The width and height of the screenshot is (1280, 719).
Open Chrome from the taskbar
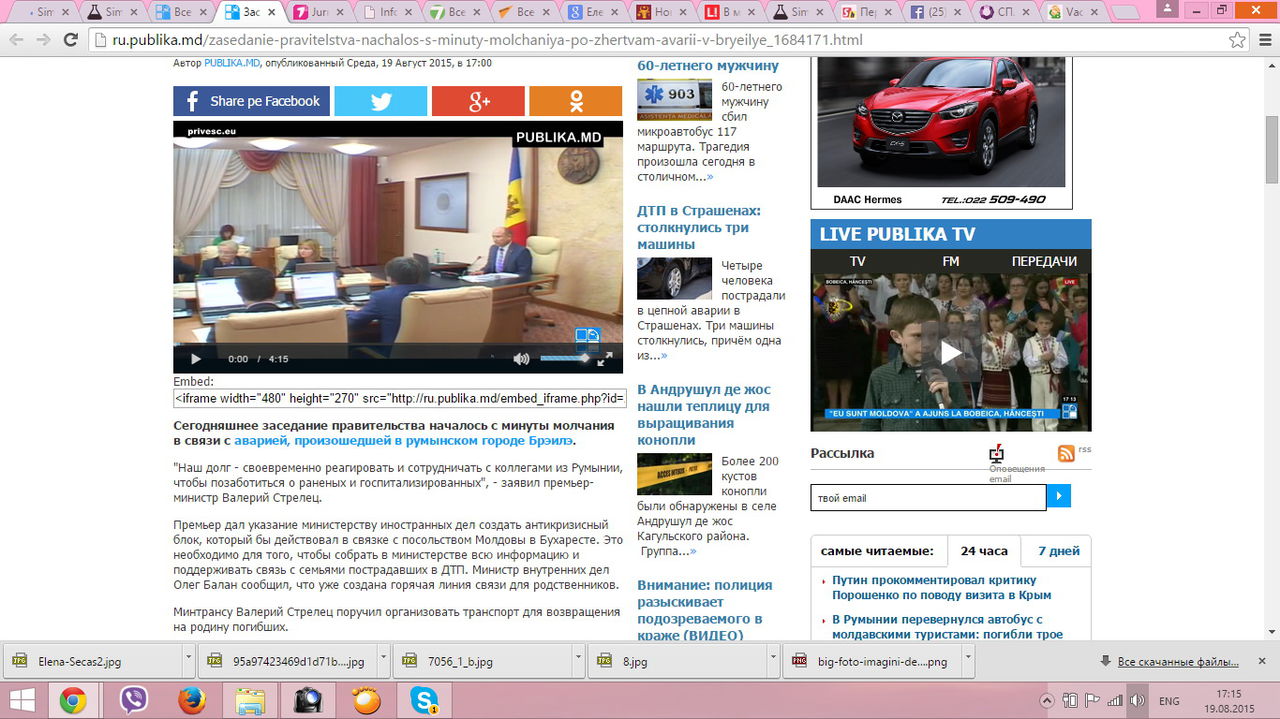[x=72, y=701]
